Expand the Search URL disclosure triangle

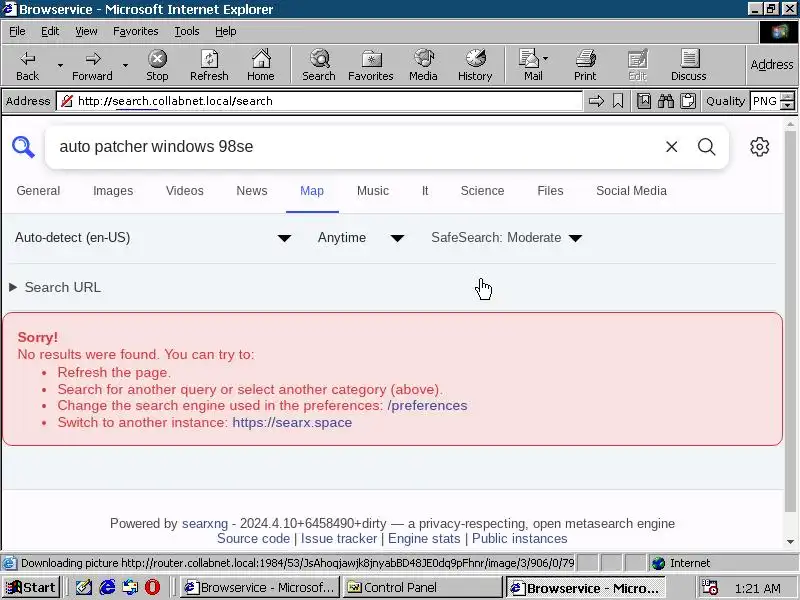[x=13, y=287]
